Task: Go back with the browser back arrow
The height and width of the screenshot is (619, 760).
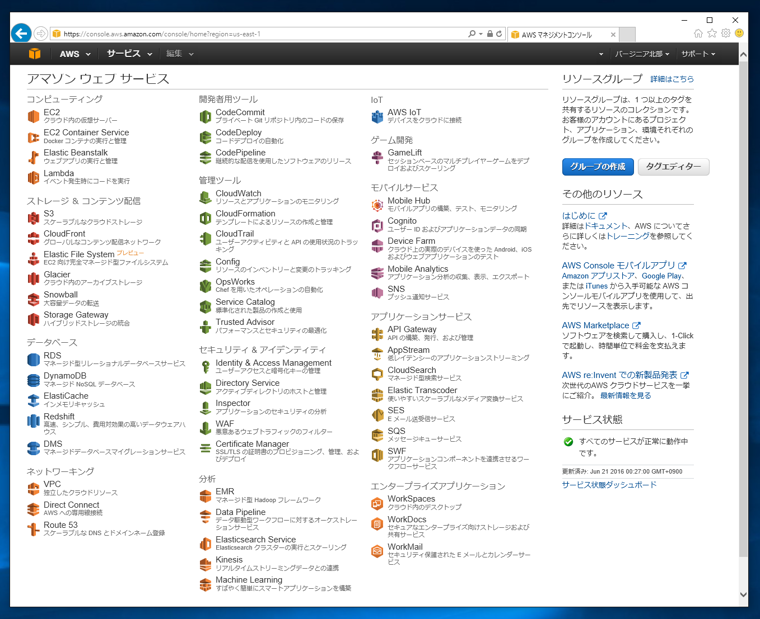Action: (x=21, y=33)
